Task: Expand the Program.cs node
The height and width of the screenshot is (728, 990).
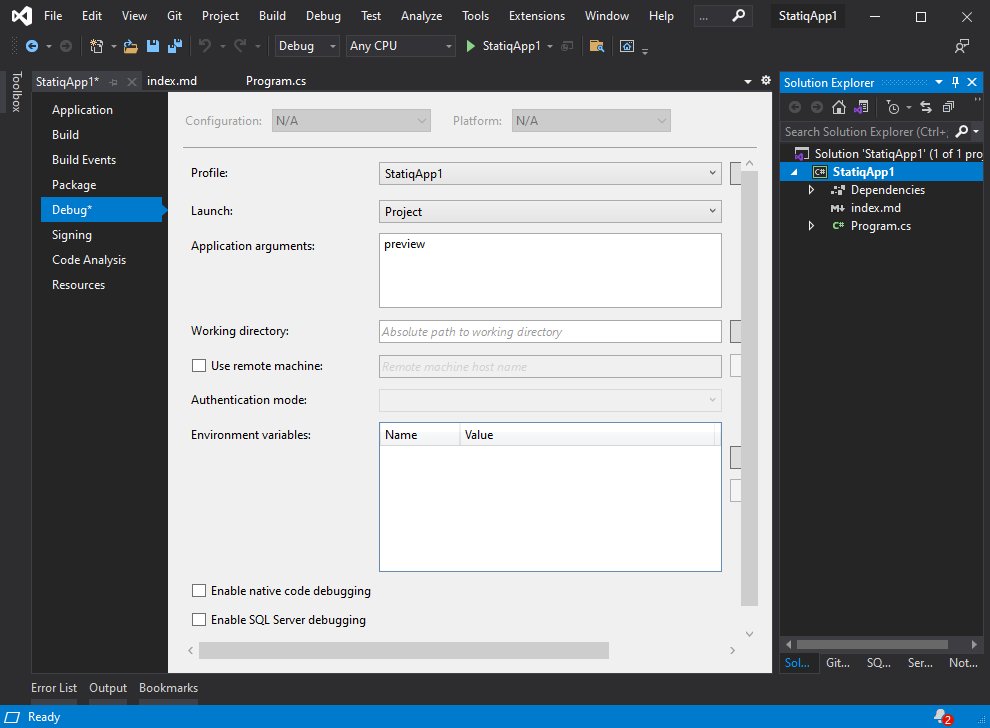Action: pyautogui.click(x=811, y=225)
